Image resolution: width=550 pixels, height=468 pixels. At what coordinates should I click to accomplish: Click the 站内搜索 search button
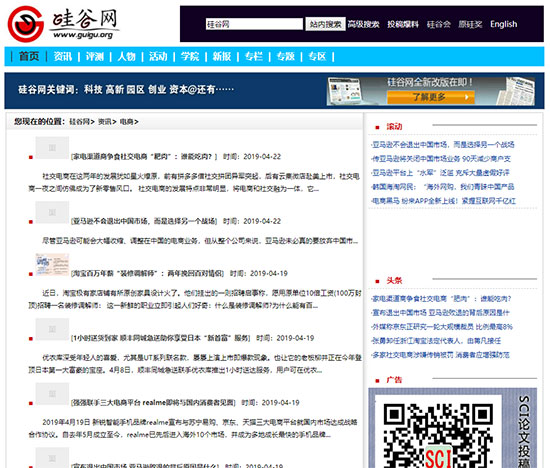(x=325, y=24)
